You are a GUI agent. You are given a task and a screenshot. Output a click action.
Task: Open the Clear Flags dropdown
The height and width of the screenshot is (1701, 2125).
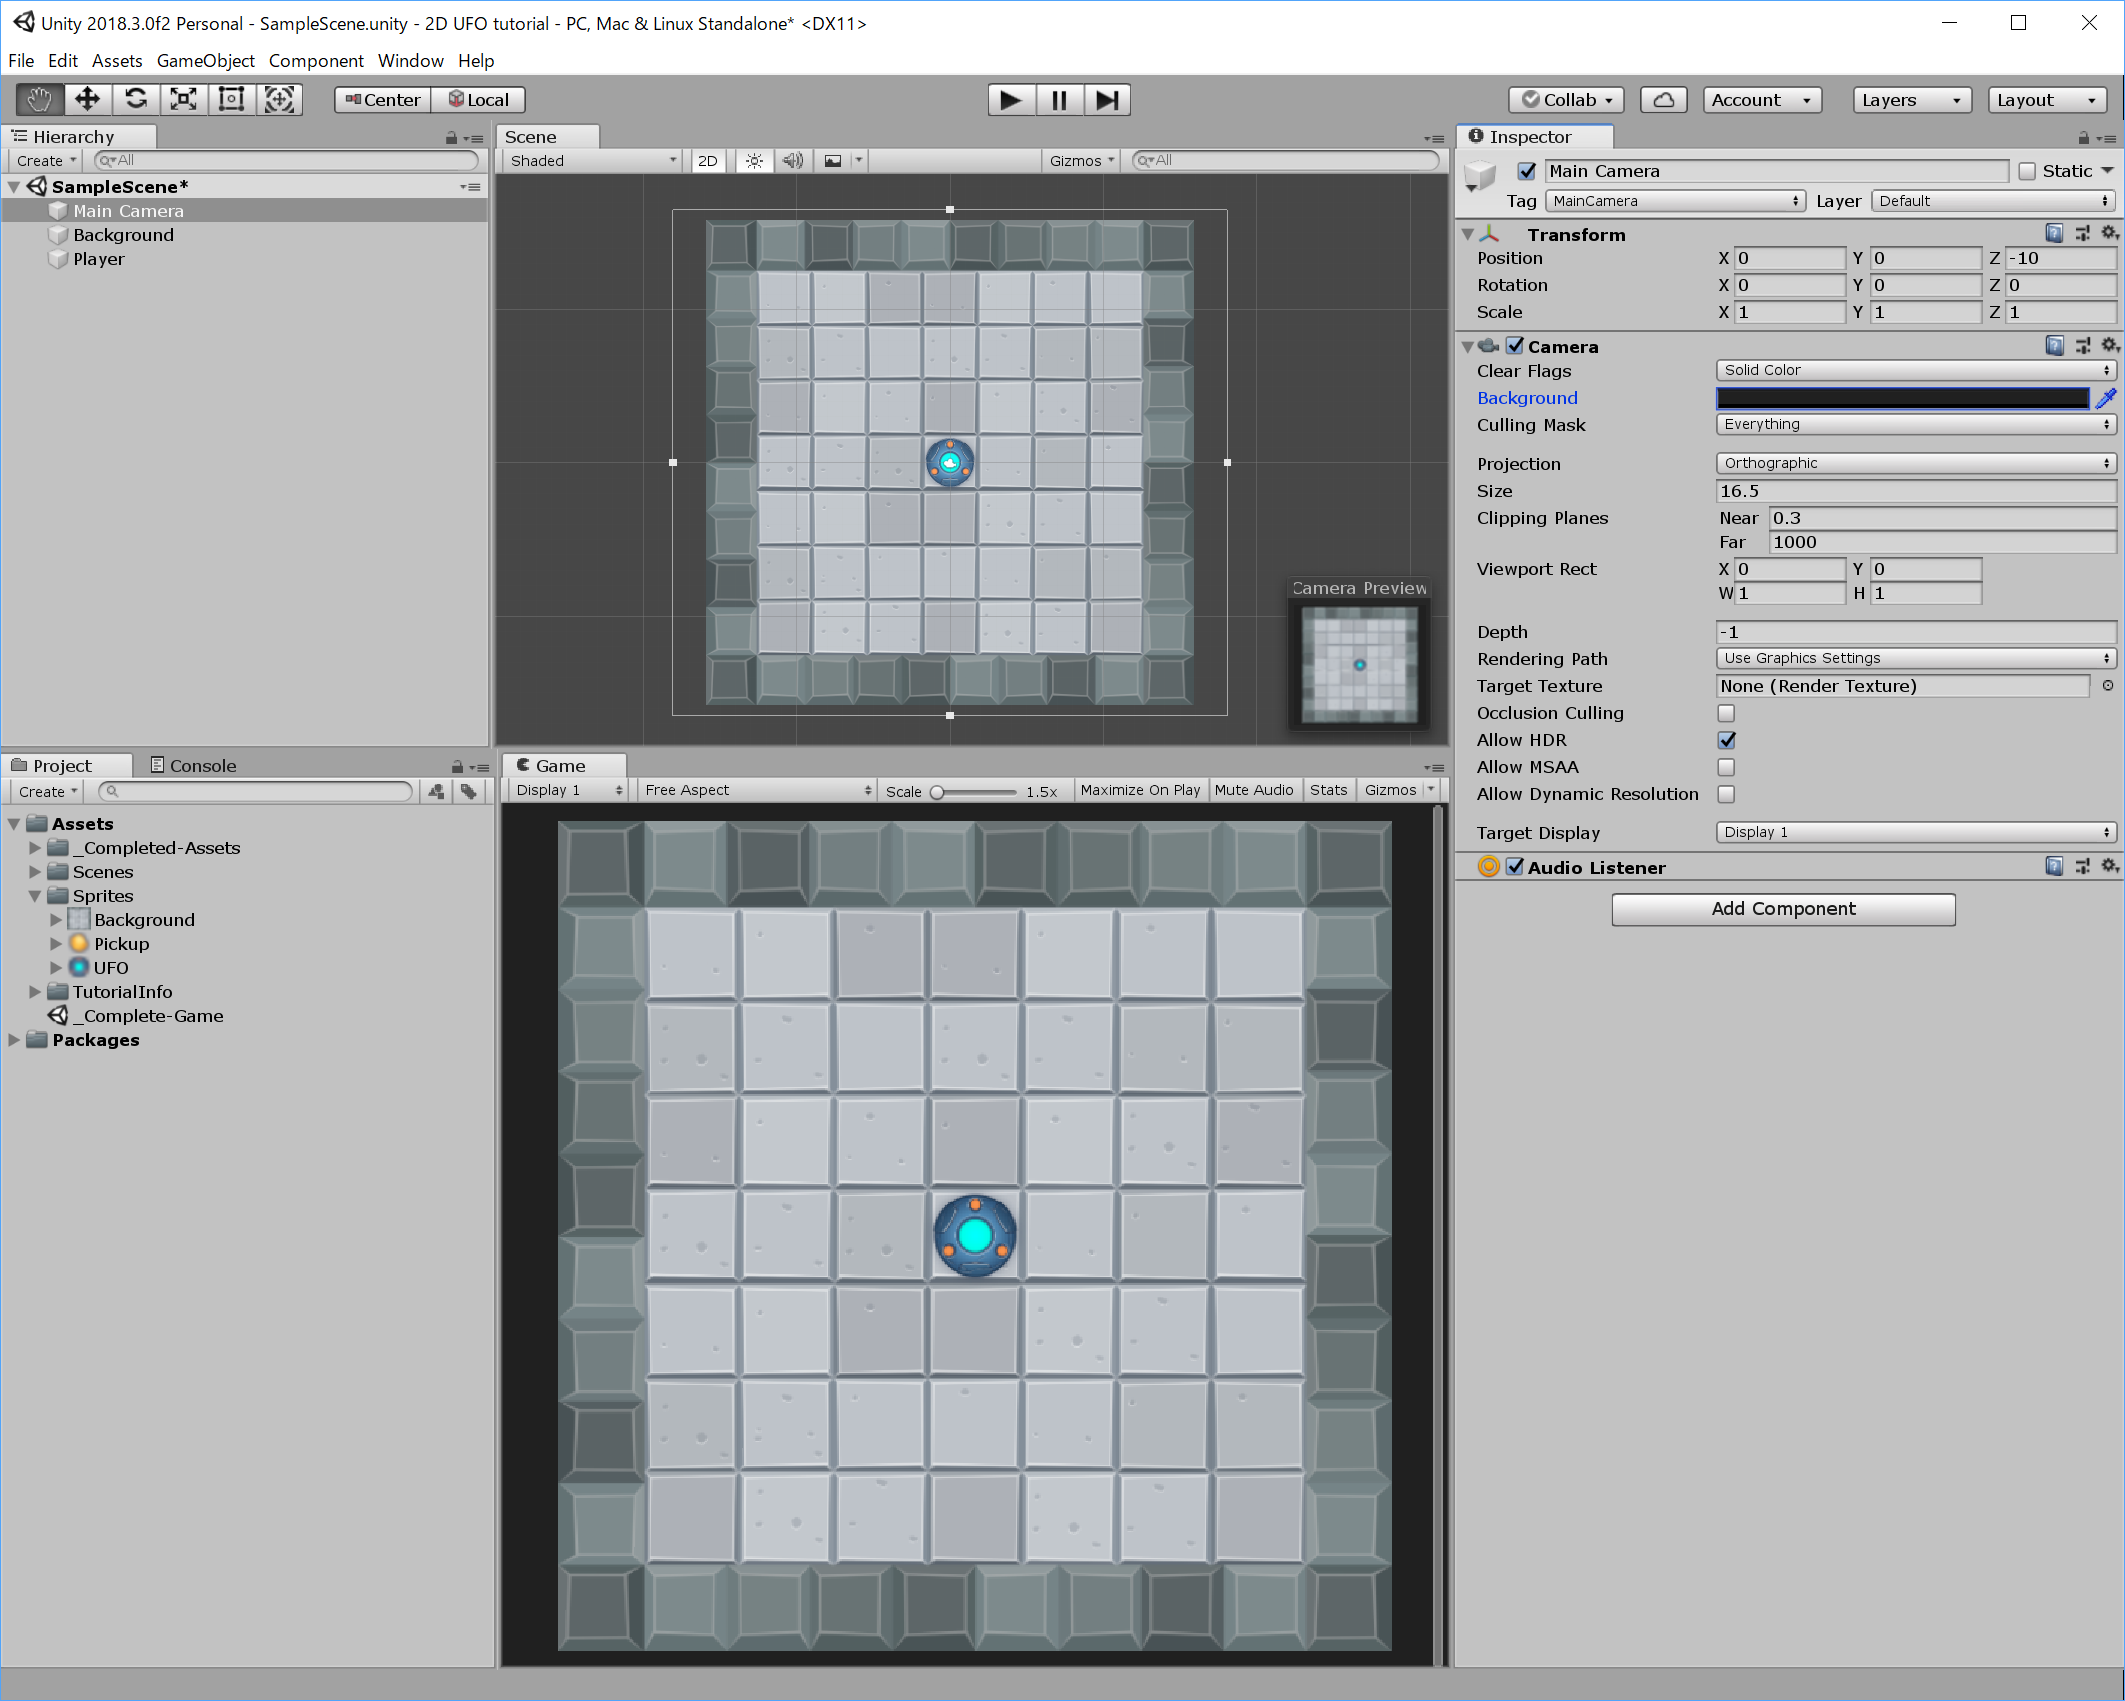1915,370
